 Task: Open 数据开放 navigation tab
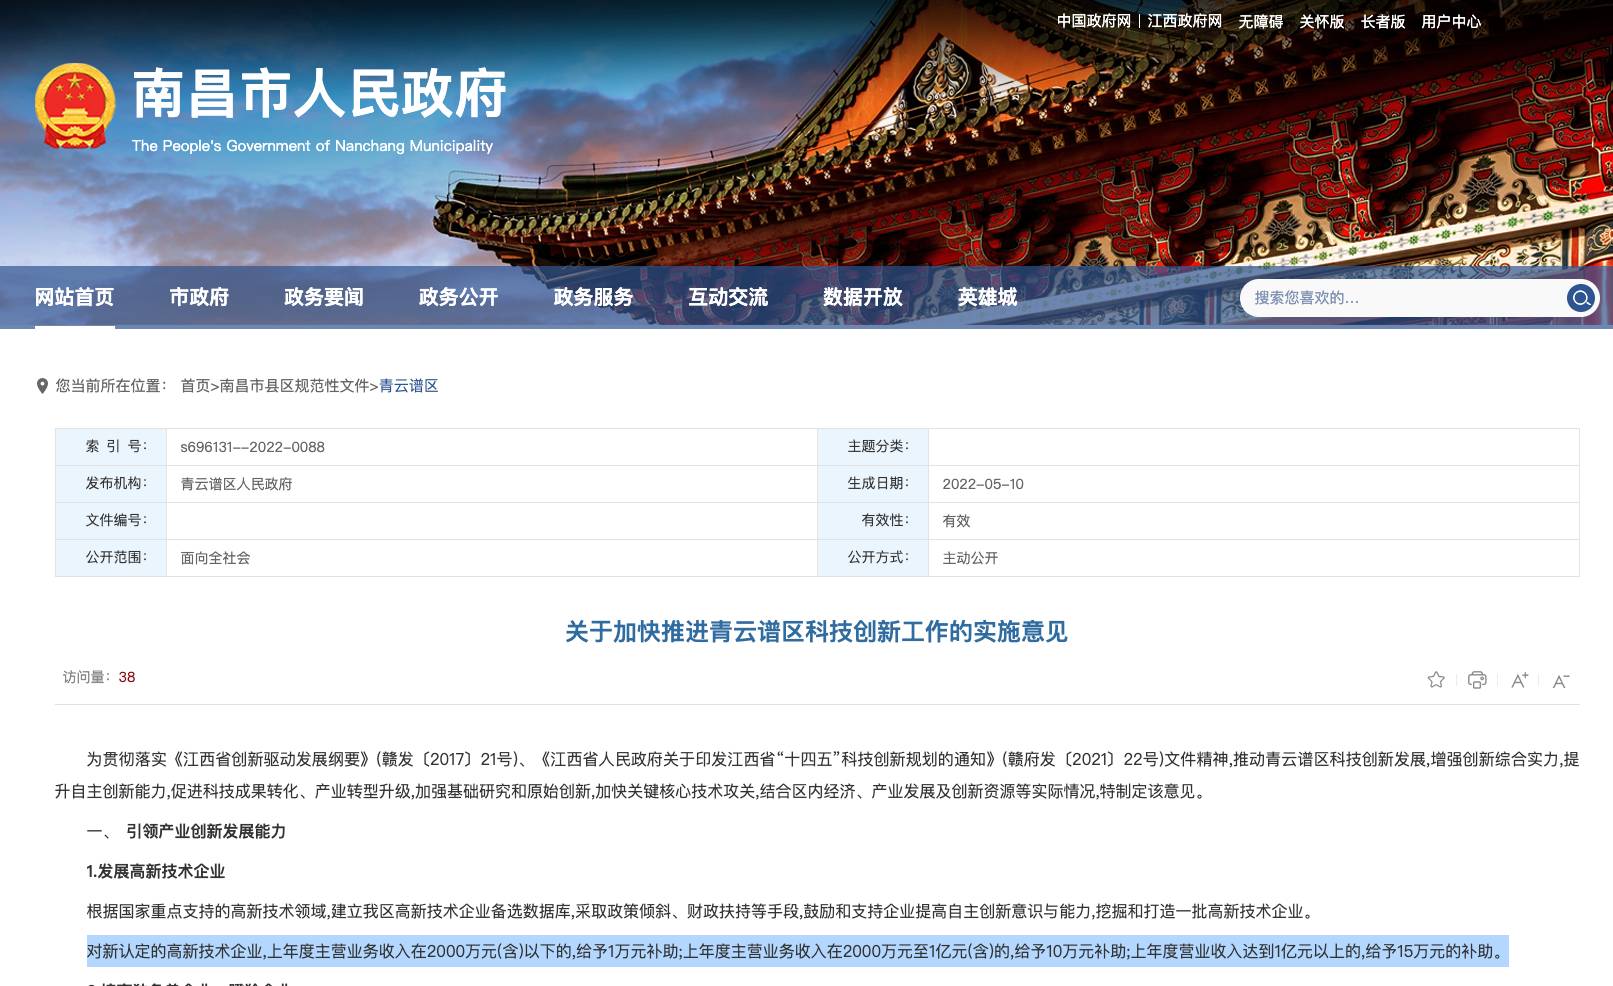863,297
